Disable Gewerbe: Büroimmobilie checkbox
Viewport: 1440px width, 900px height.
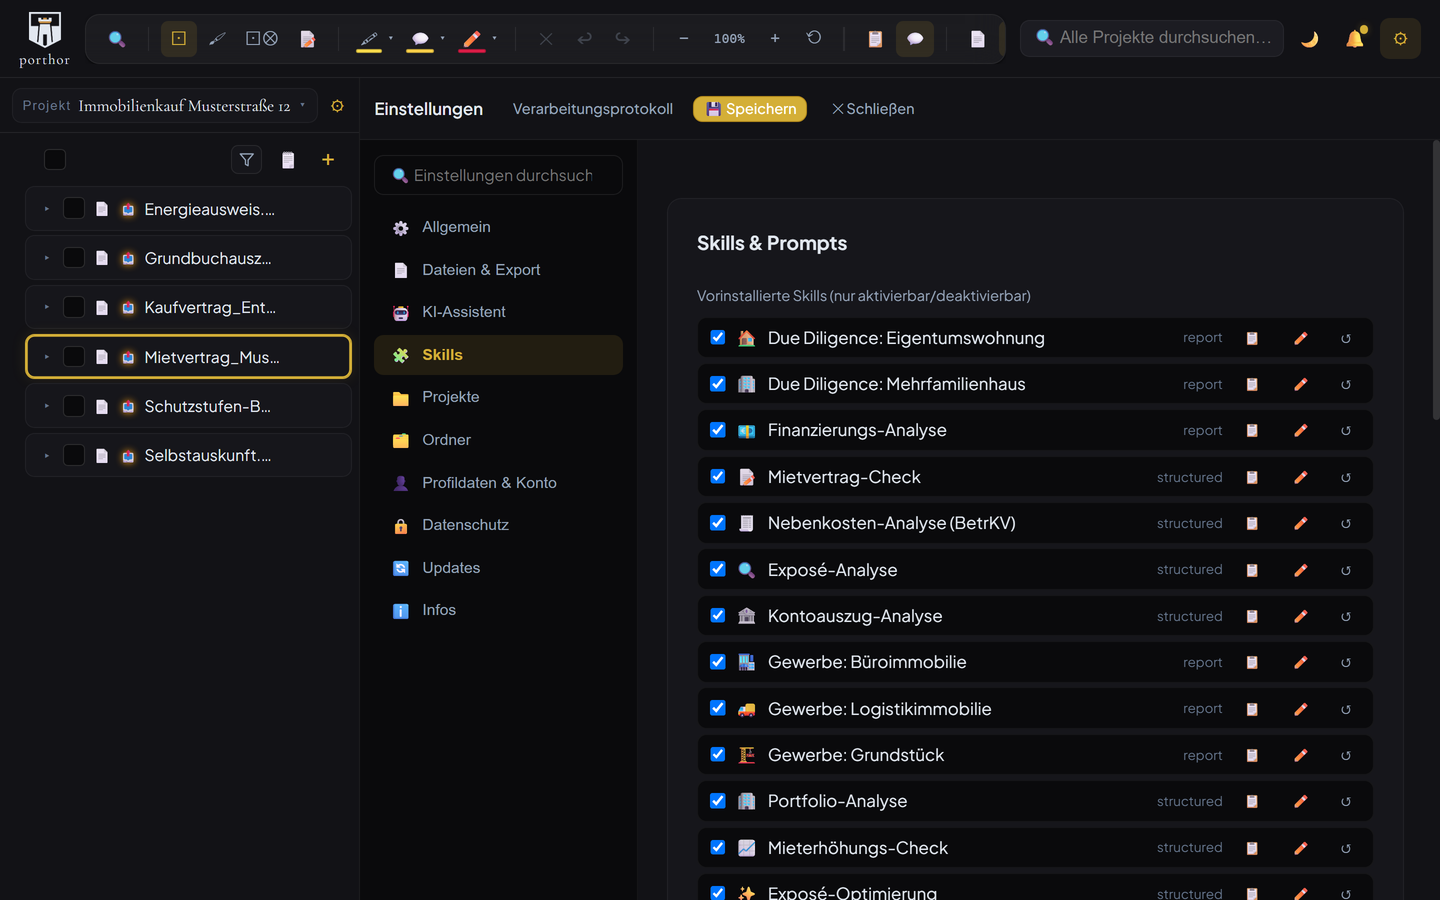pos(717,661)
